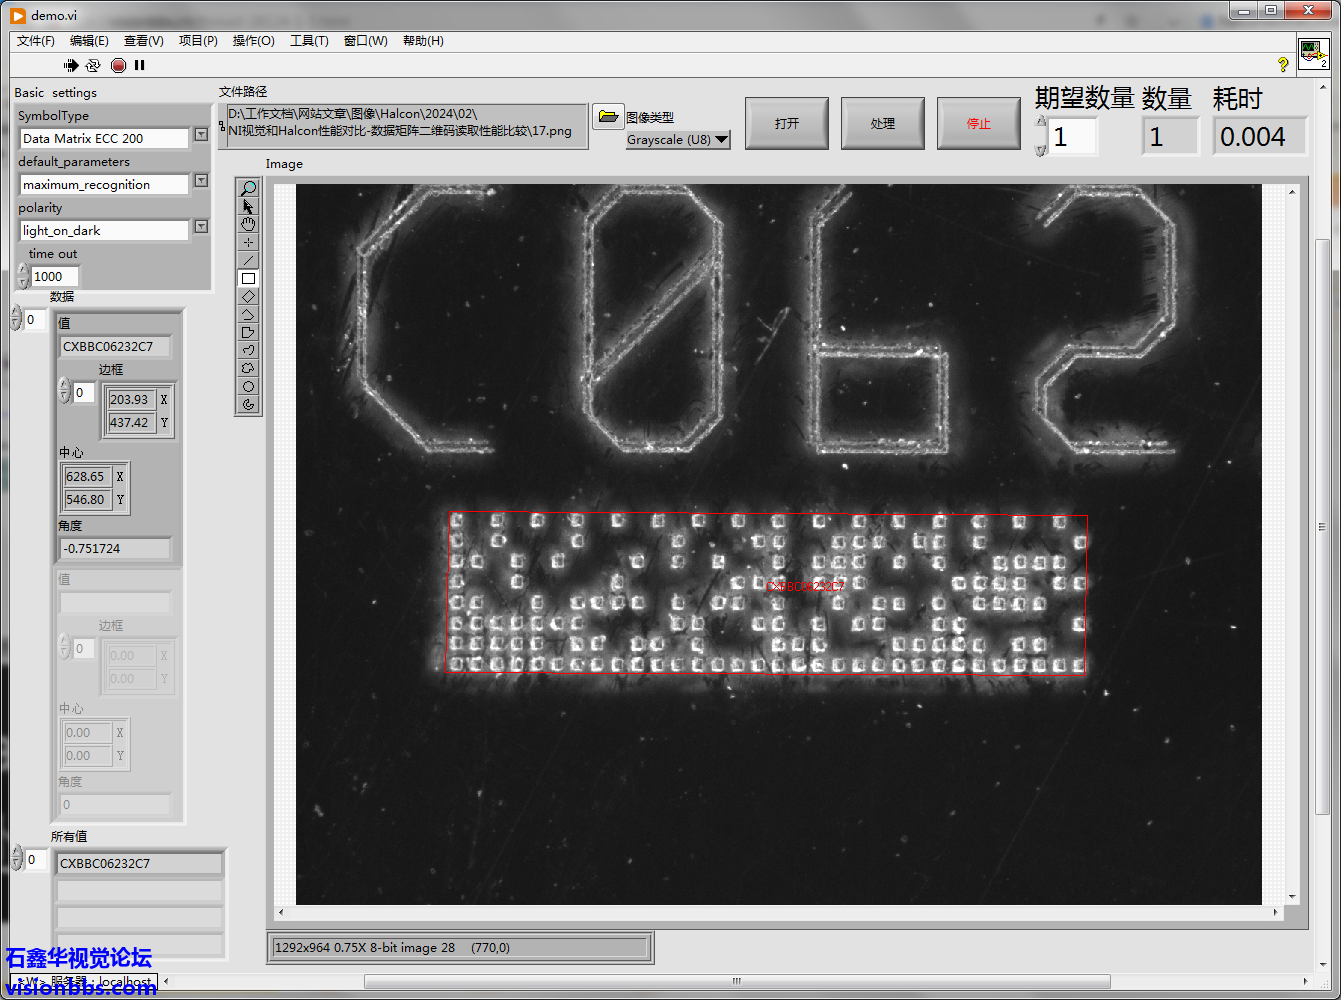Click the demo.vi title bar LabVIEW icon
The width and height of the screenshot is (1341, 1000).
coord(18,15)
